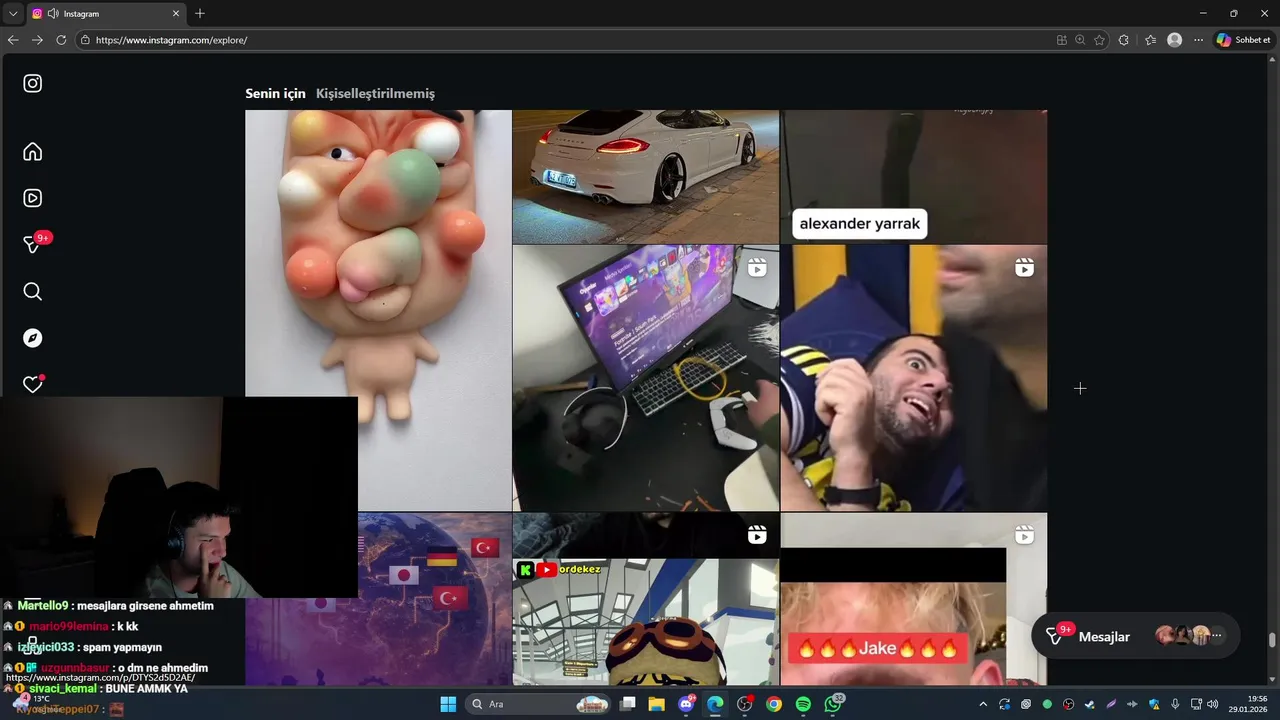The width and height of the screenshot is (1280, 720).
Task: Open the white Porsche car post
Action: [646, 177]
